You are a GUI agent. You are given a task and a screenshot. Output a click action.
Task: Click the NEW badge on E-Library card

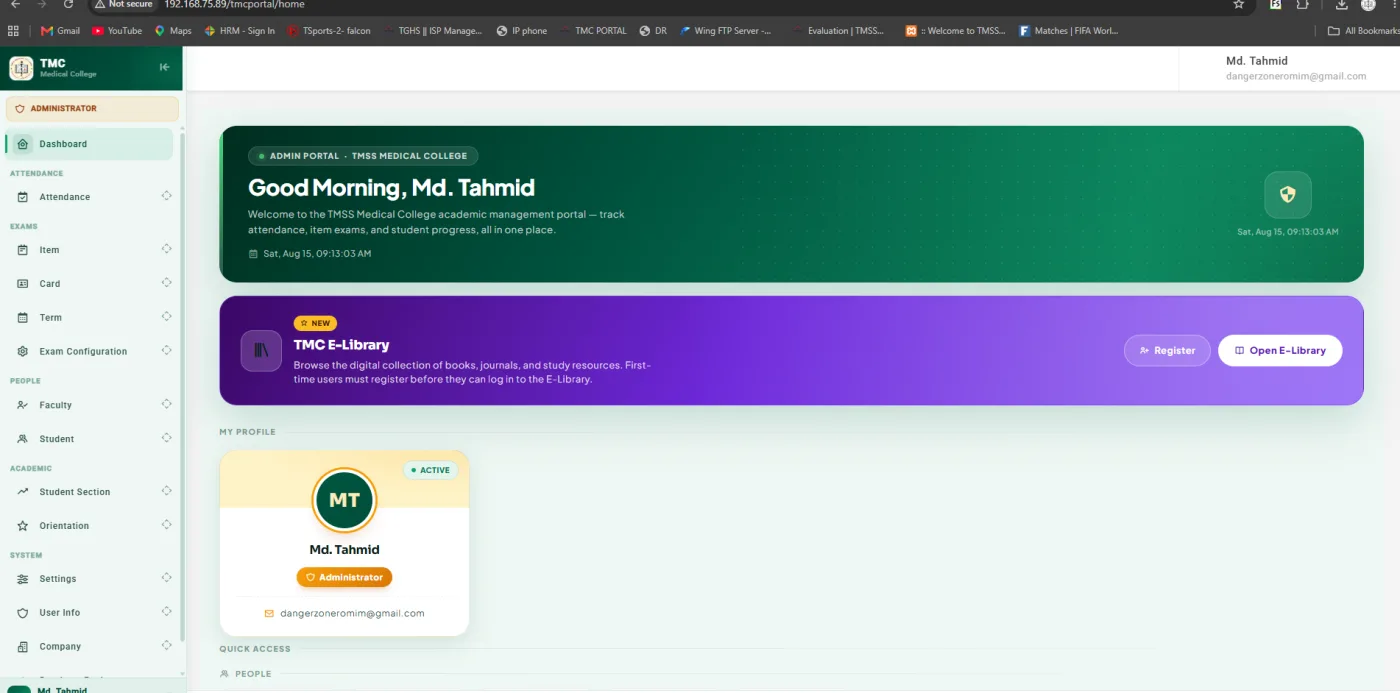point(315,323)
